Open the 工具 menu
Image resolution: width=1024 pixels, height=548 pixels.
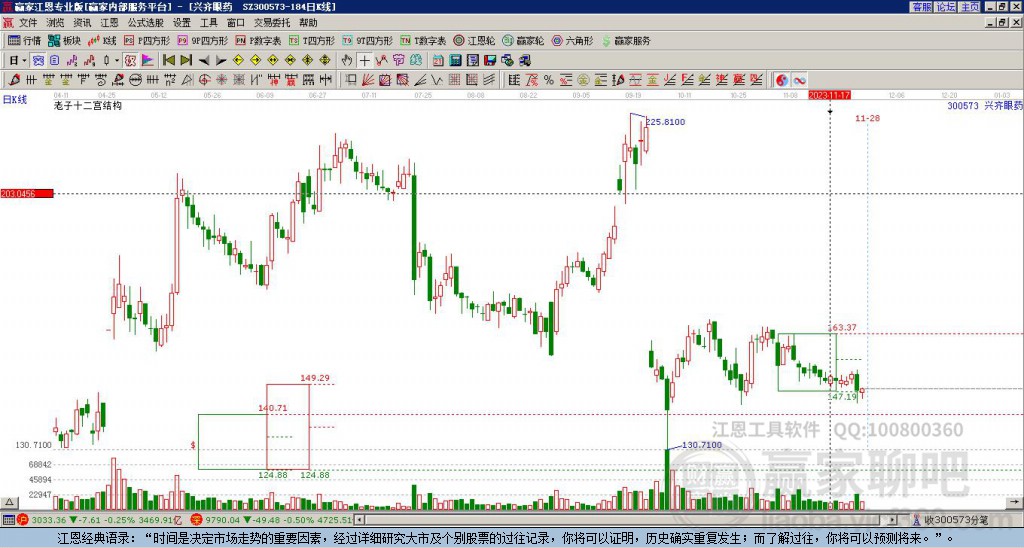tap(208, 23)
